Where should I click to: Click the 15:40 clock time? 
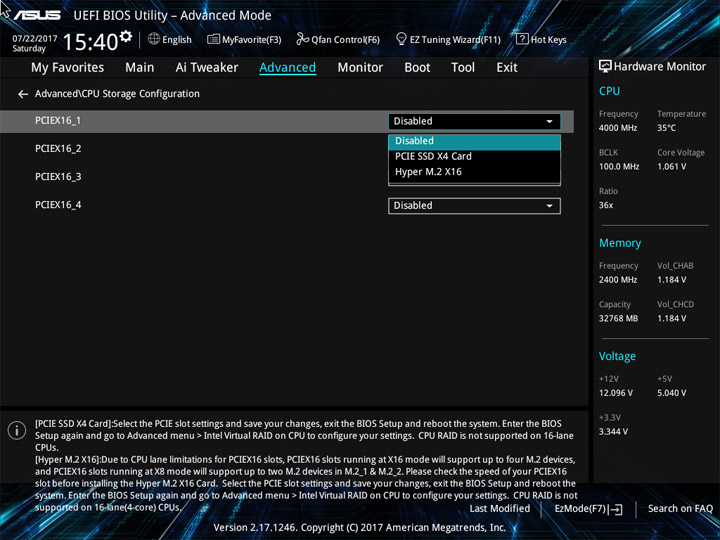coord(90,42)
